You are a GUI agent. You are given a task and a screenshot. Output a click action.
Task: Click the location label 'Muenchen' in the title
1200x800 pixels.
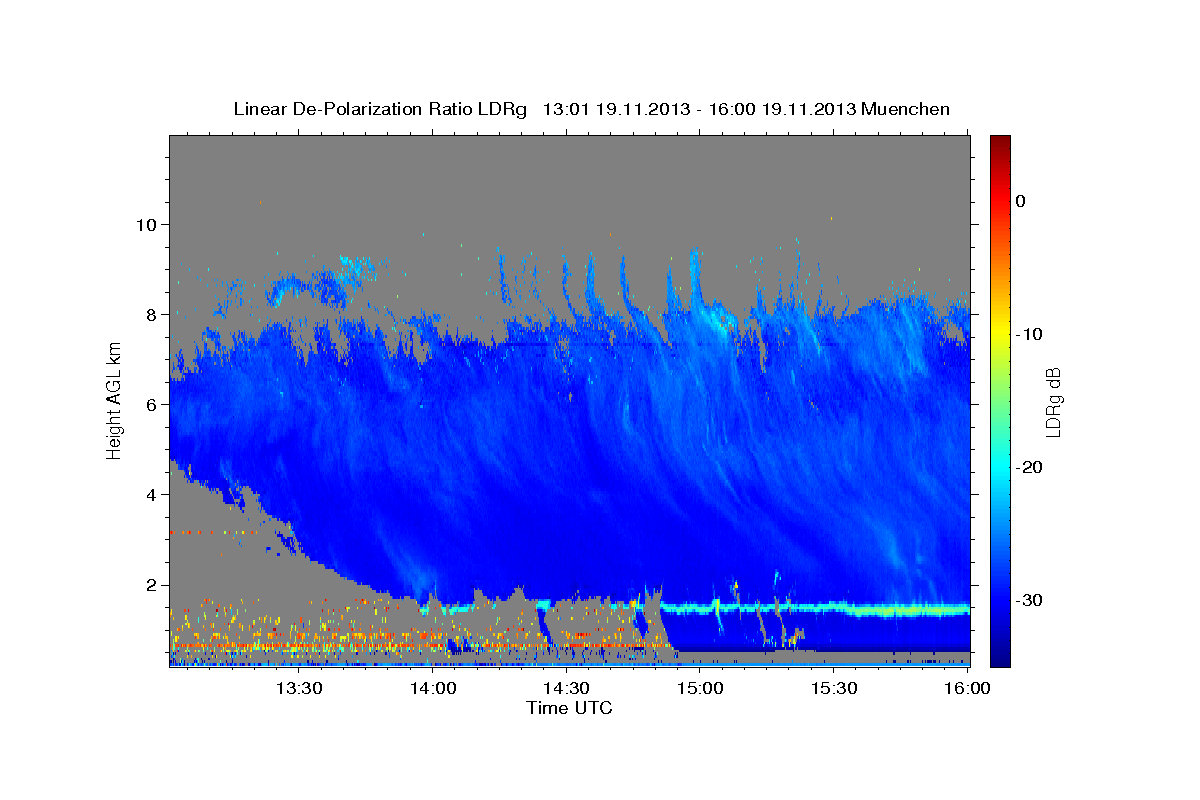point(906,109)
